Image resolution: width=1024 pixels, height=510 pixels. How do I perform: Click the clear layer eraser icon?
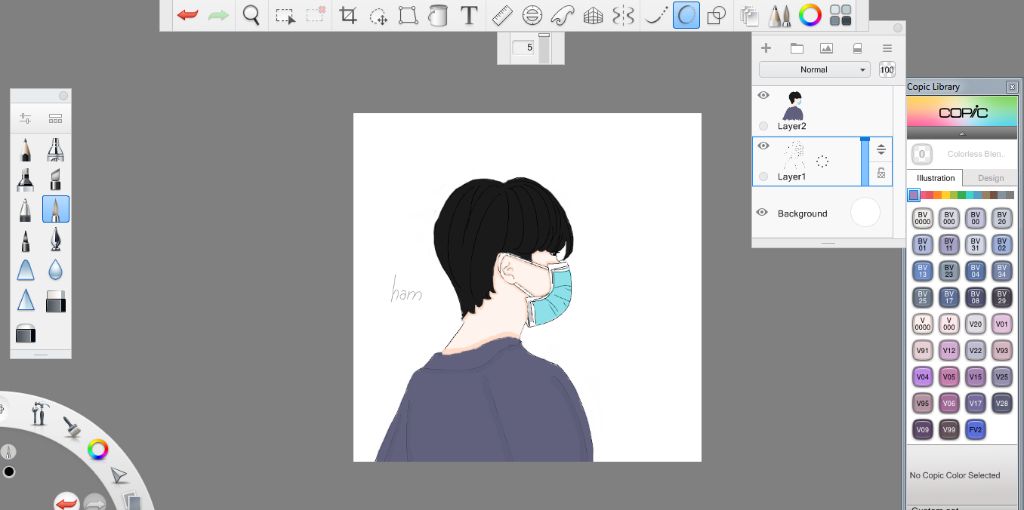[x=857, y=48]
